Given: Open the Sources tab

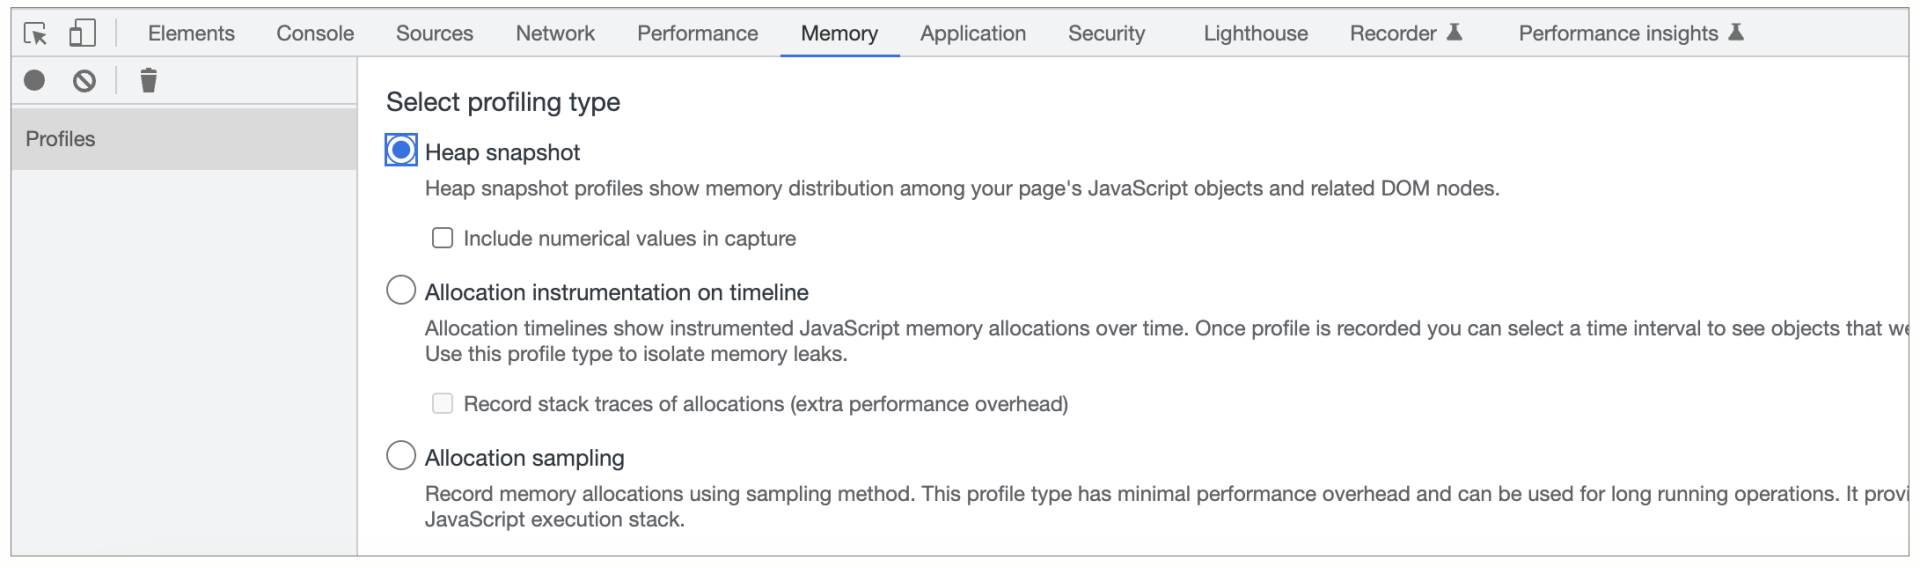Looking at the screenshot, I should point(434,34).
